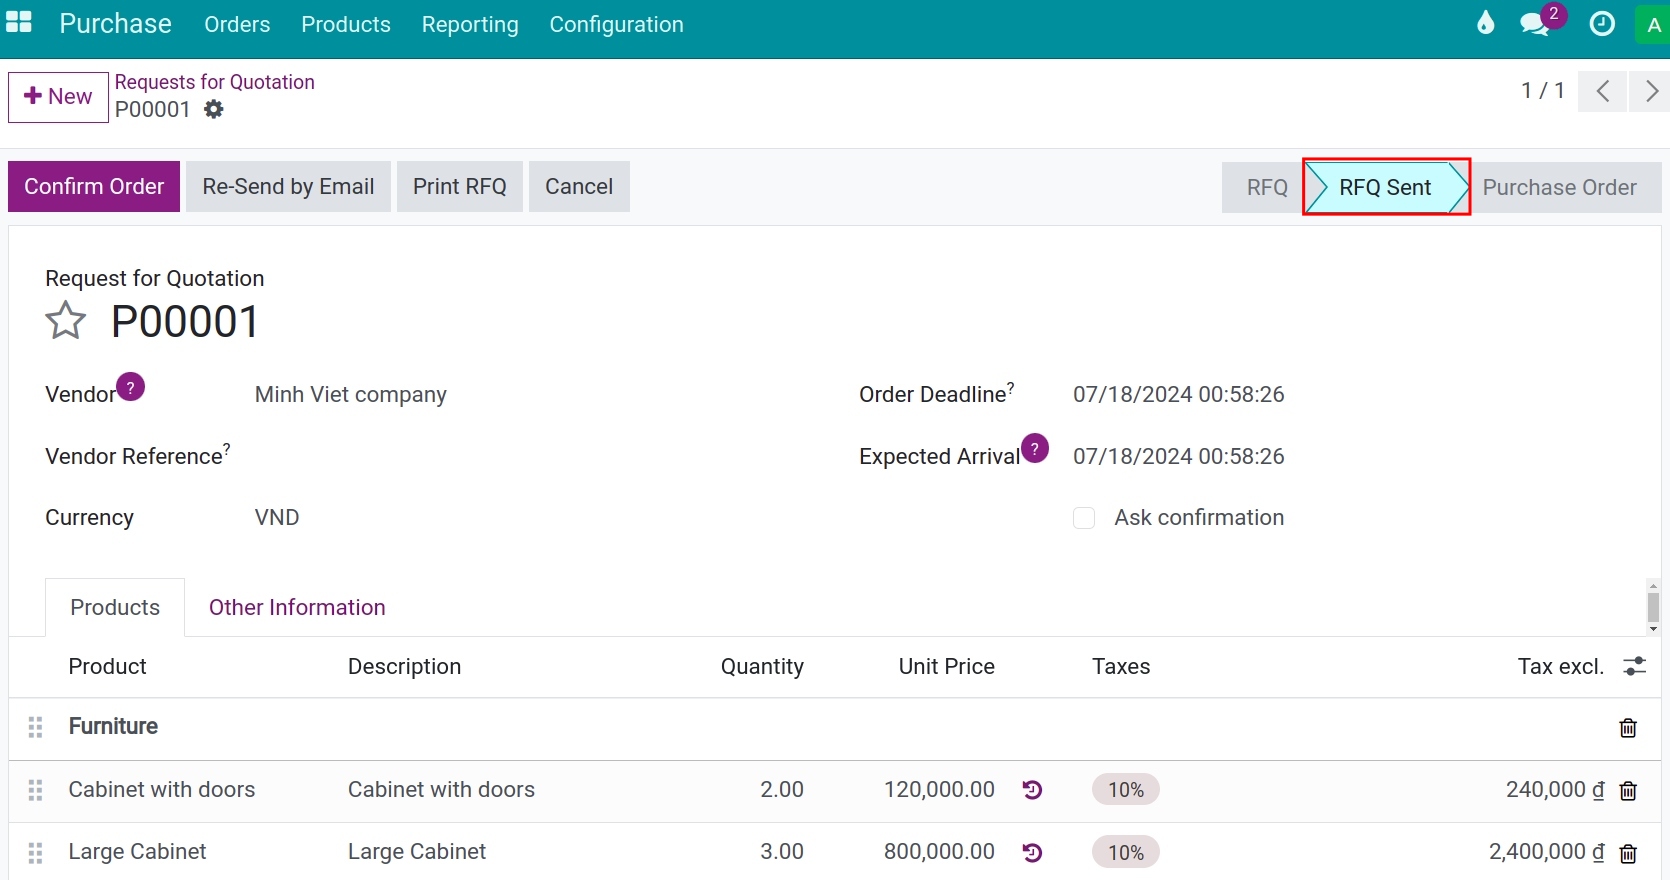Open the user avatar A menu
Image resolution: width=1670 pixels, height=880 pixels.
pos(1653,25)
